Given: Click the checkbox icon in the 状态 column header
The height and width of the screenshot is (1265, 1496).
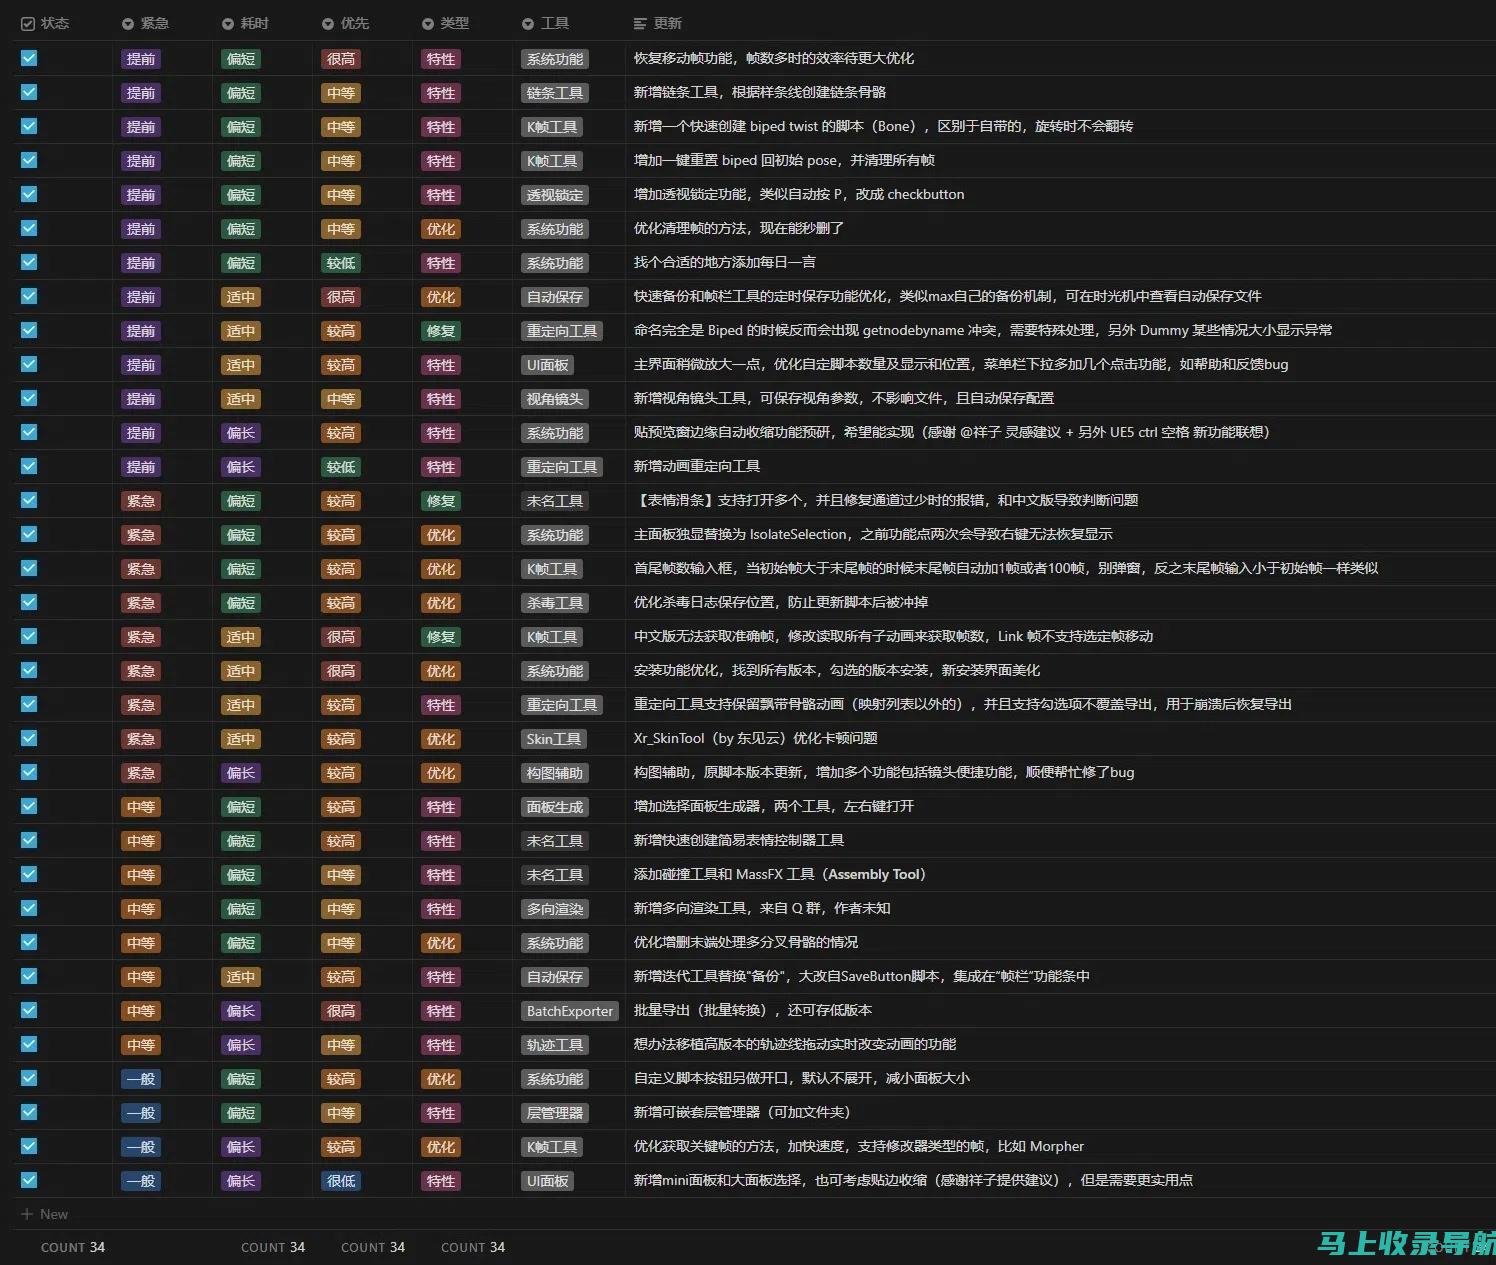Looking at the screenshot, I should coord(28,23).
